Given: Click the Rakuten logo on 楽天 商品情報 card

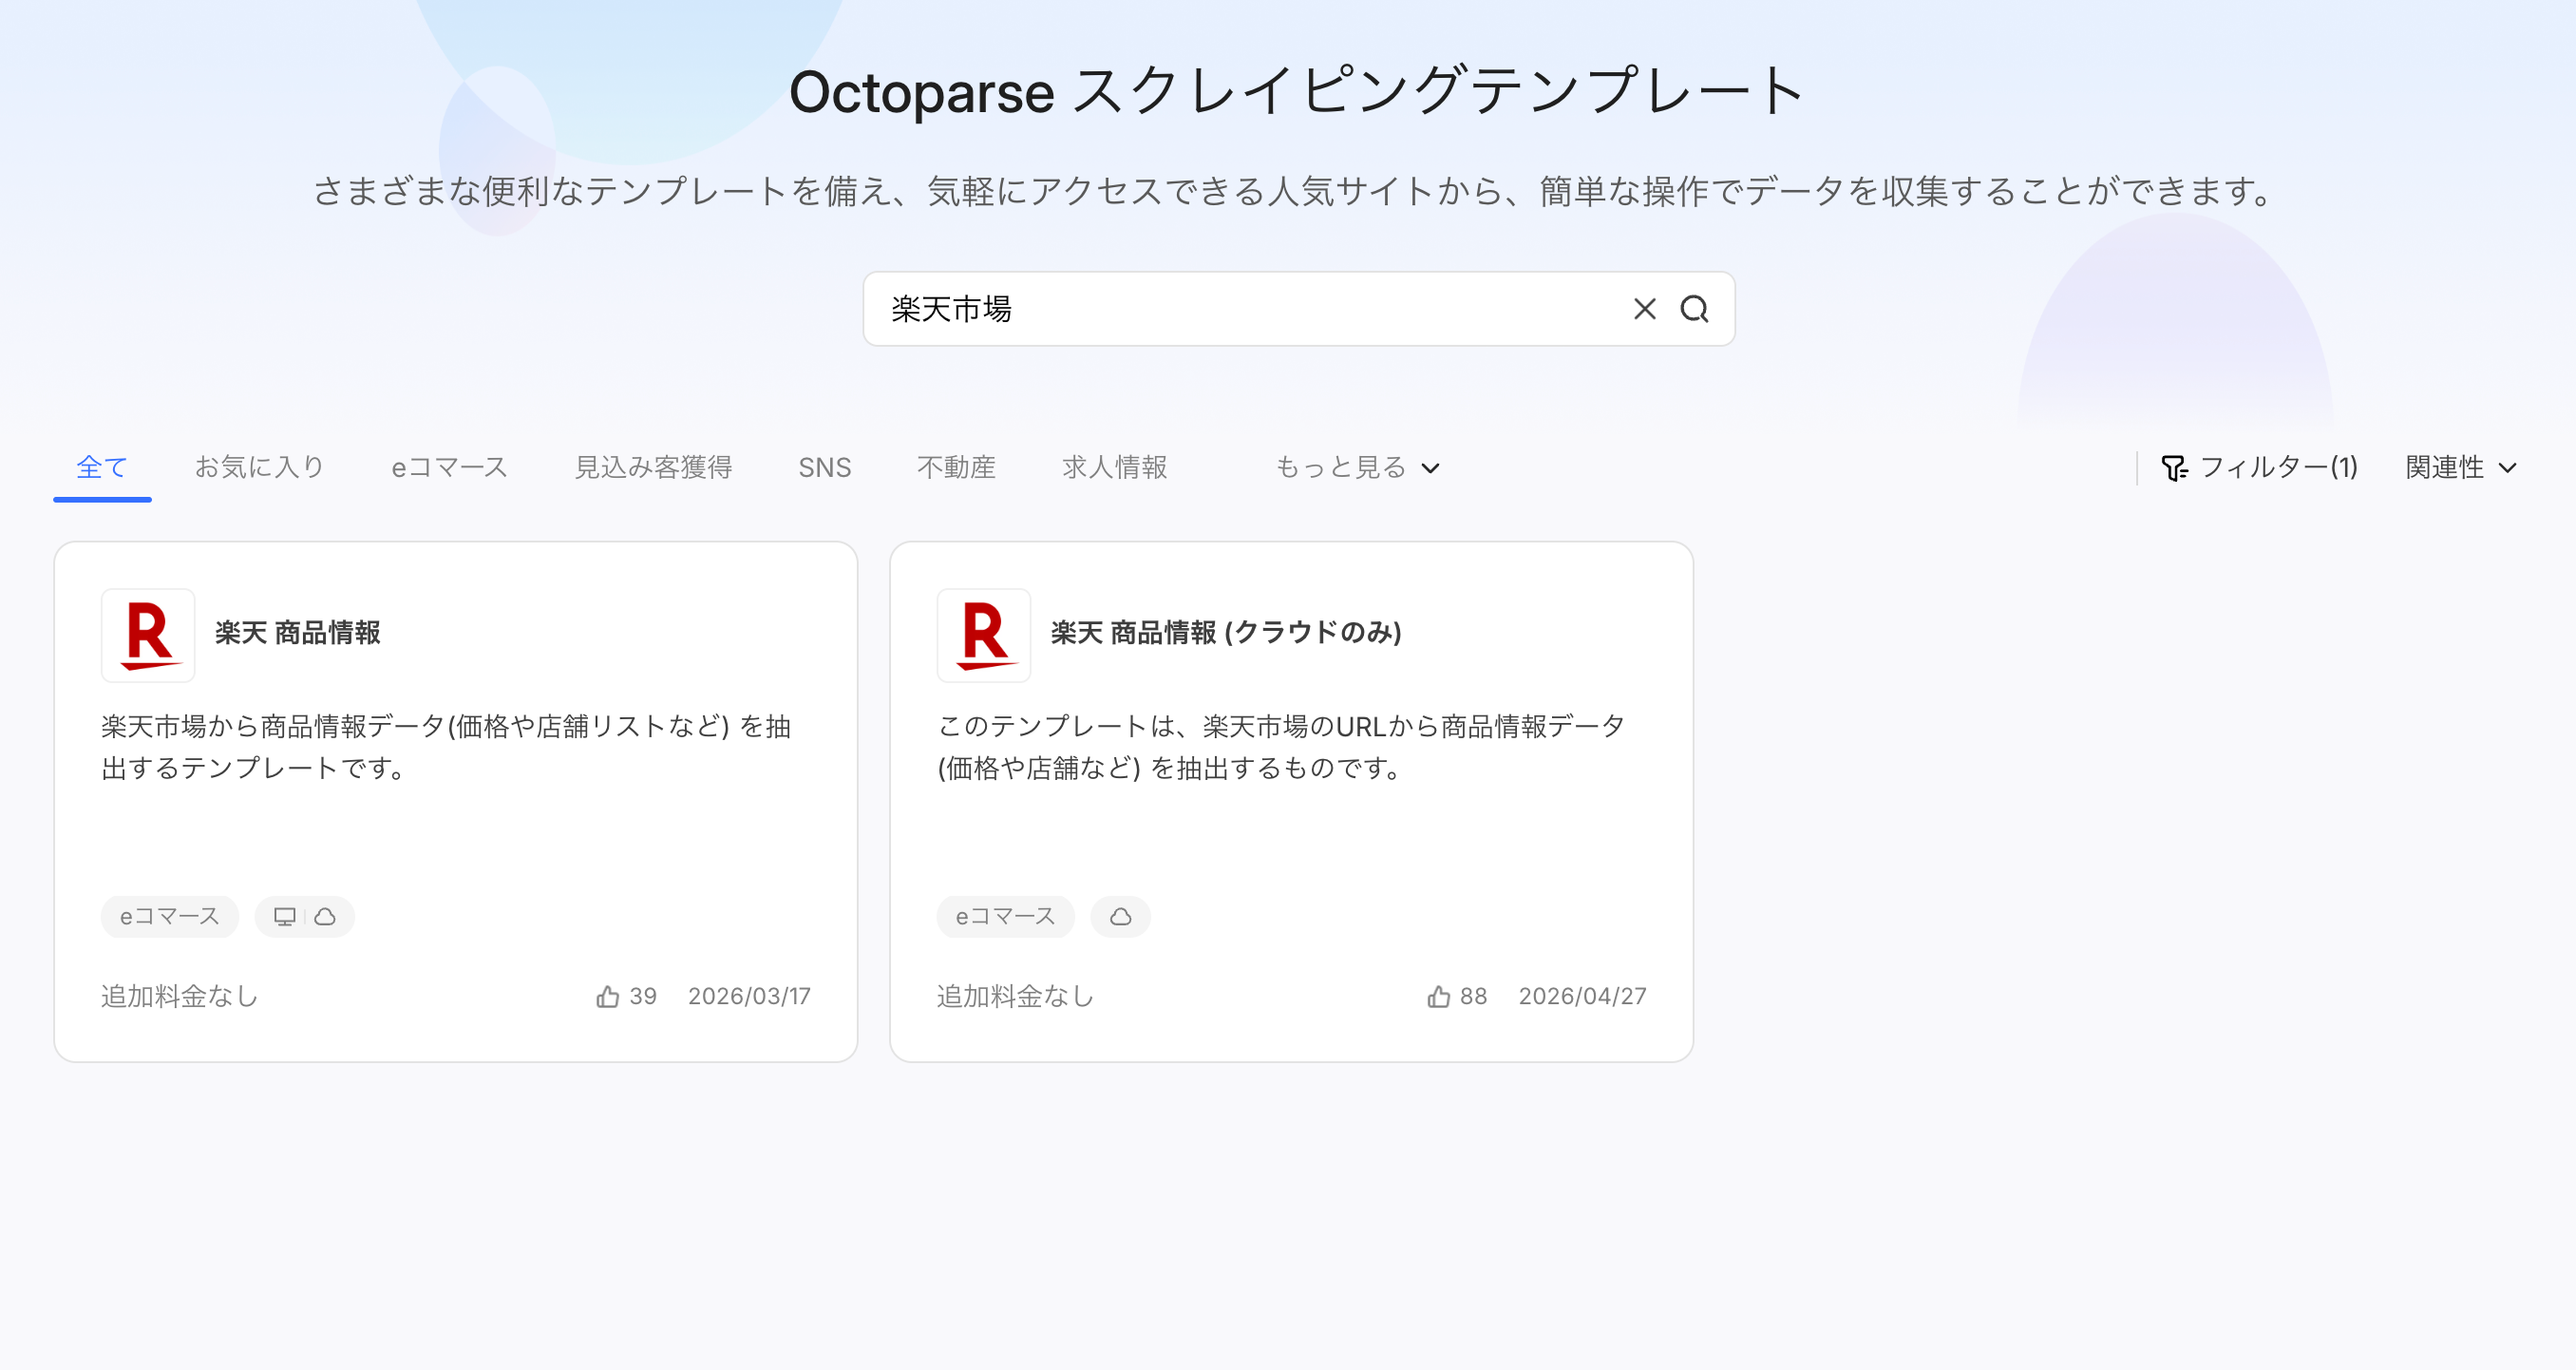Looking at the screenshot, I should pyautogui.click(x=148, y=635).
